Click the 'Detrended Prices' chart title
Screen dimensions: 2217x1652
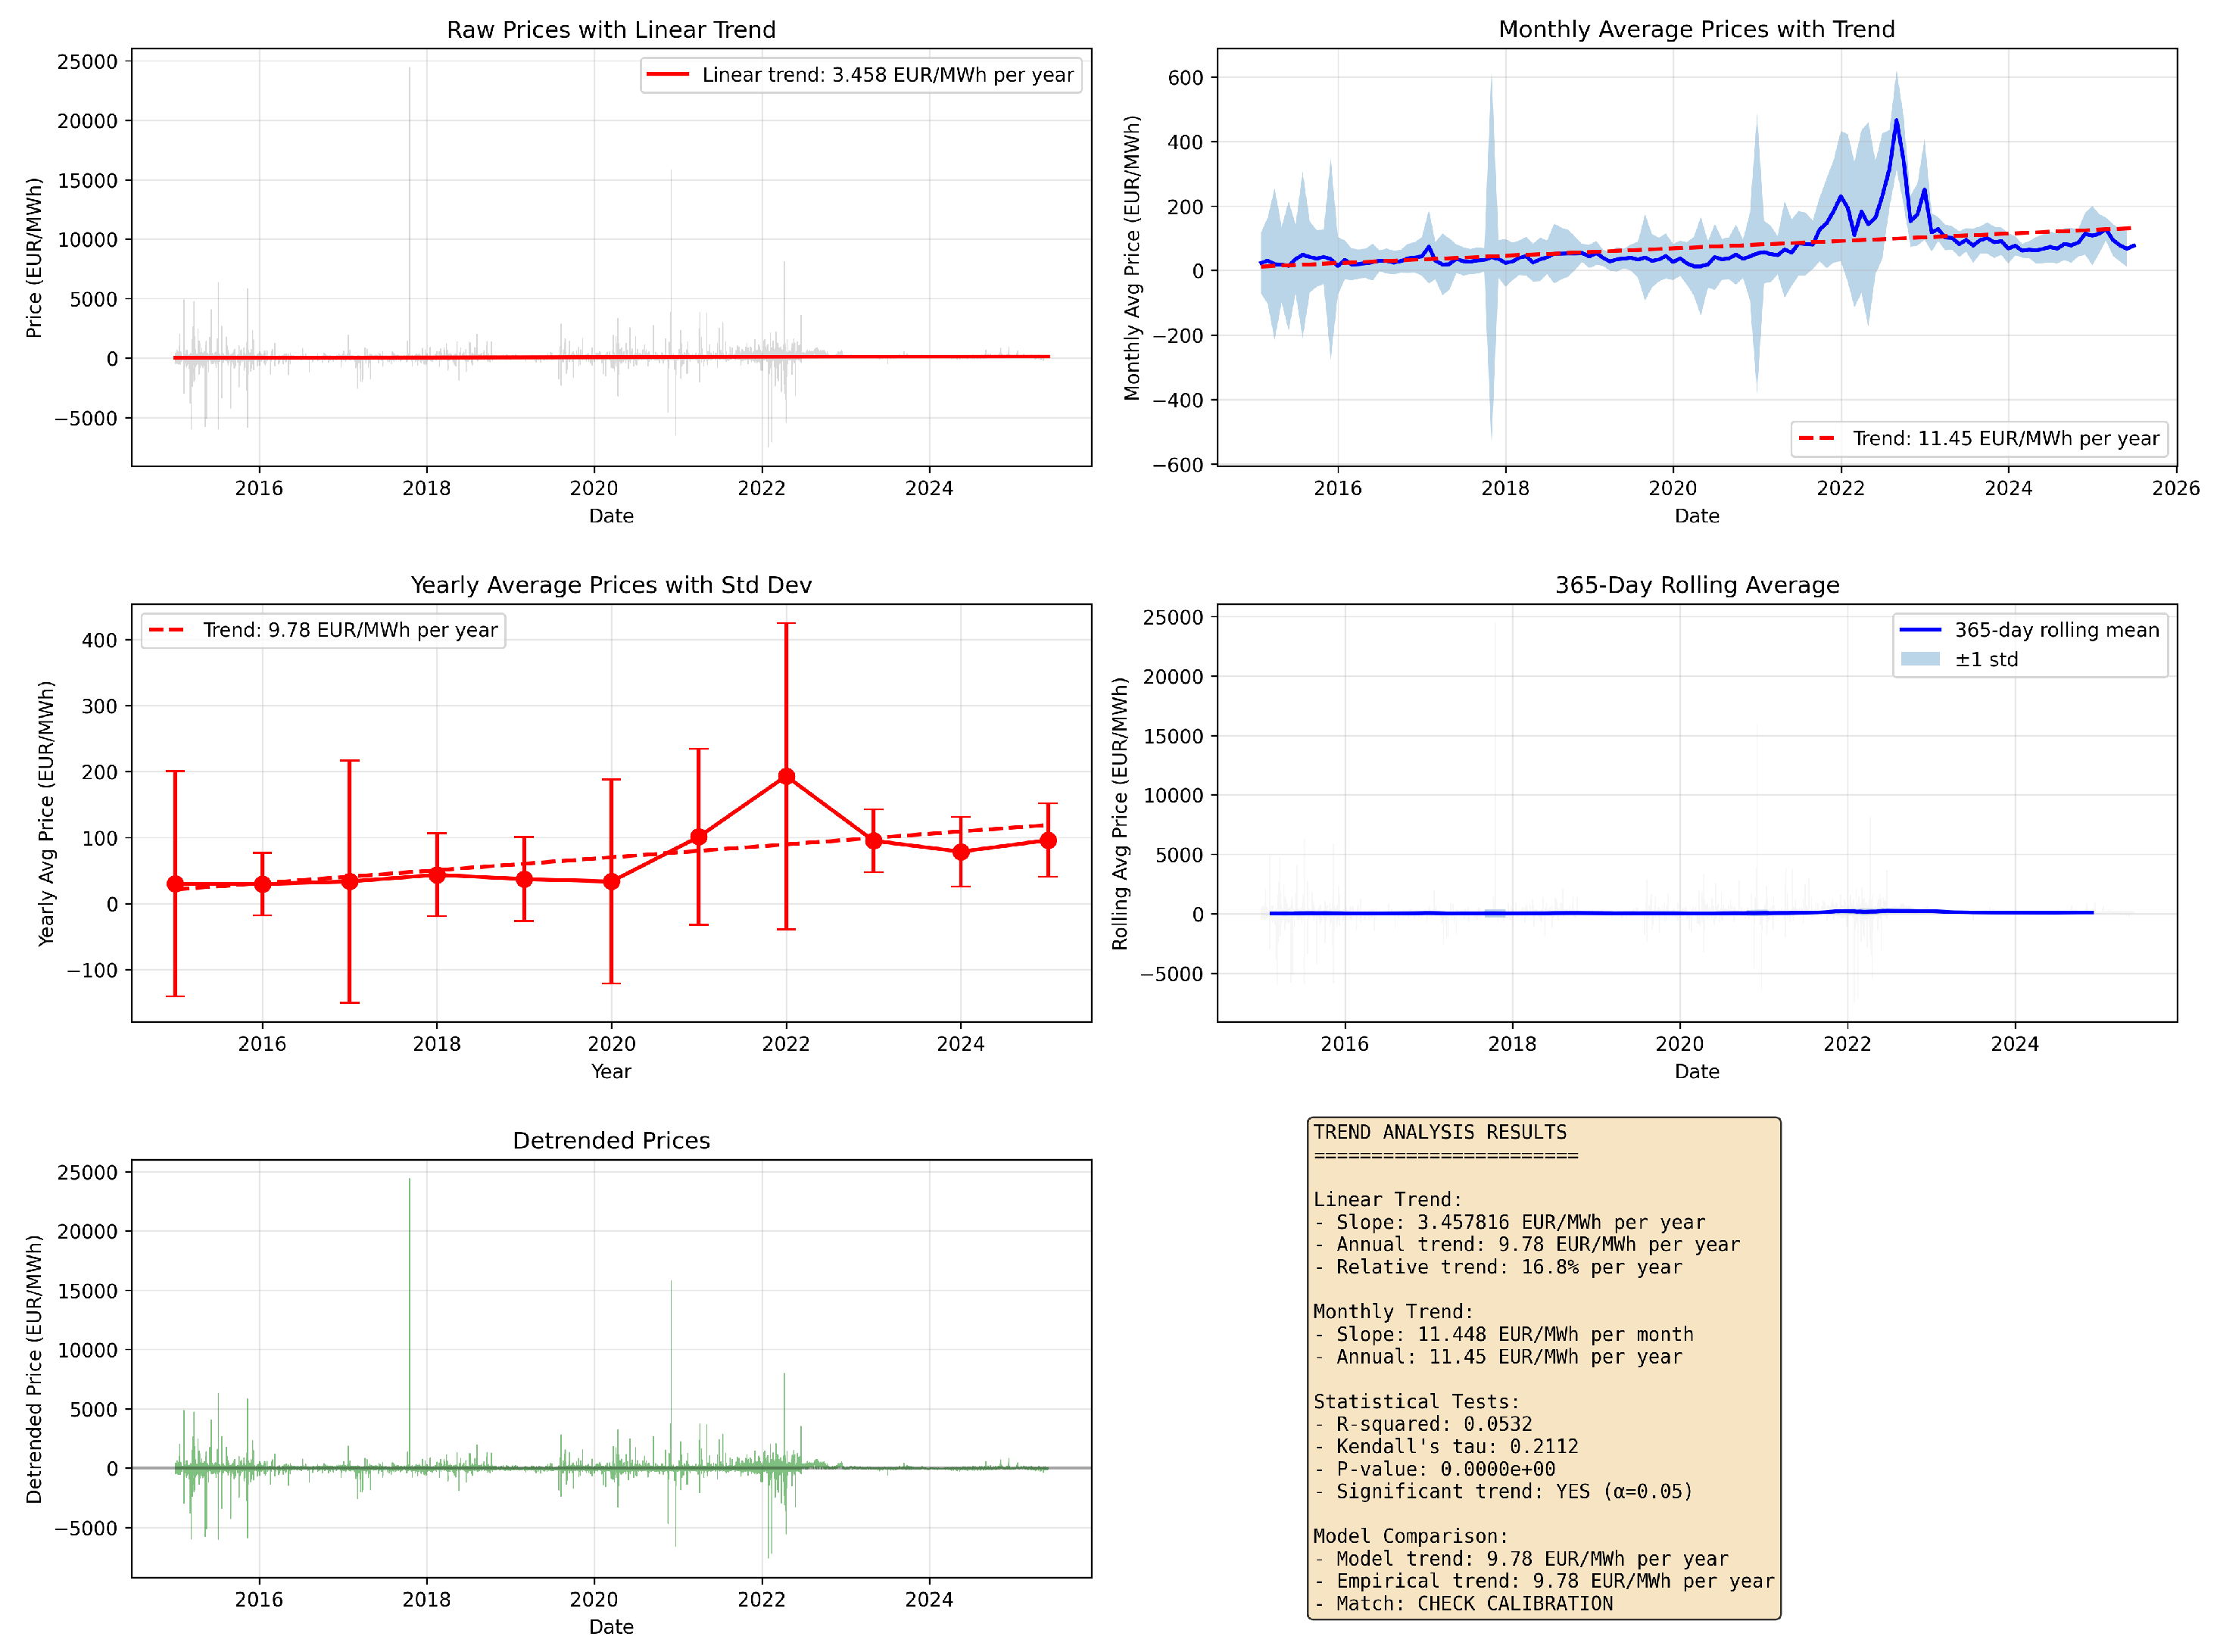click(x=611, y=1140)
